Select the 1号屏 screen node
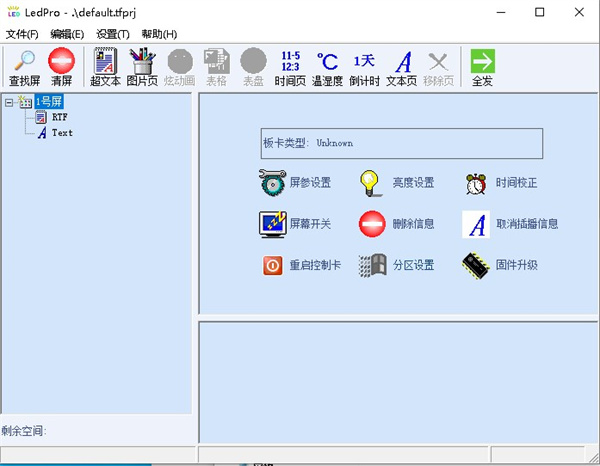Screen dimensions: 600x466 tap(49, 102)
